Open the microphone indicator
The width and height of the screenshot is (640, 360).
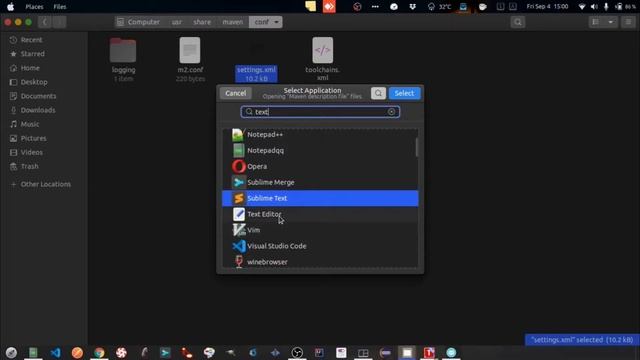coord(606,7)
